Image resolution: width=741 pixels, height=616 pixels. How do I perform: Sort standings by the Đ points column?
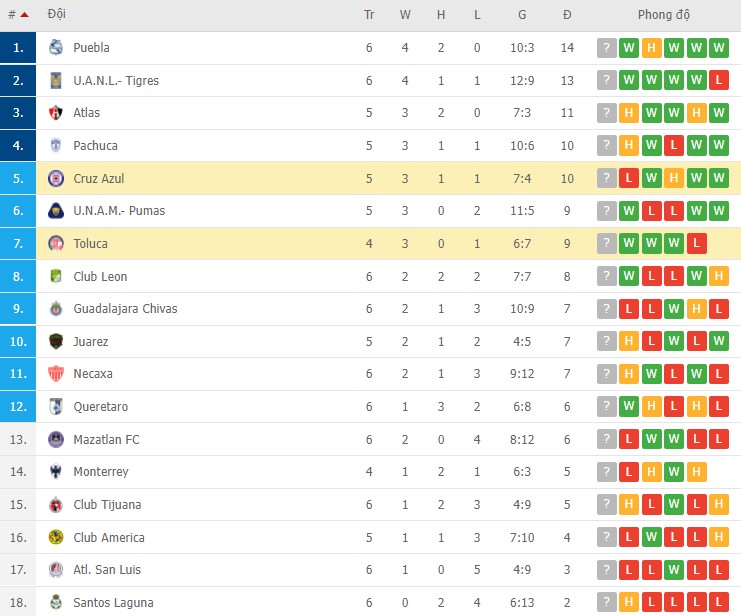pyautogui.click(x=567, y=15)
